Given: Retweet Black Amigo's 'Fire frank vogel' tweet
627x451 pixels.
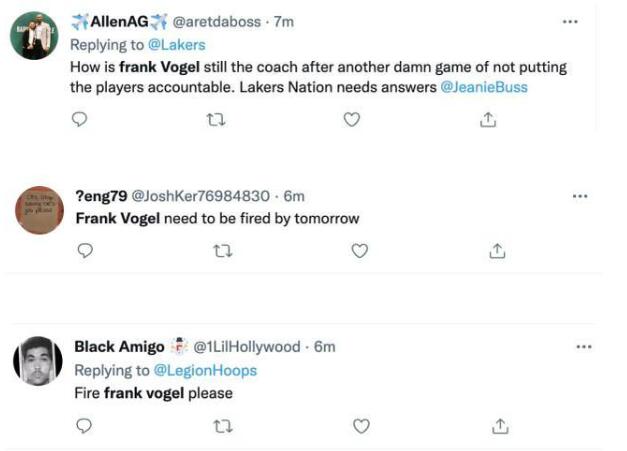Looking at the screenshot, I should click(221, 426).
